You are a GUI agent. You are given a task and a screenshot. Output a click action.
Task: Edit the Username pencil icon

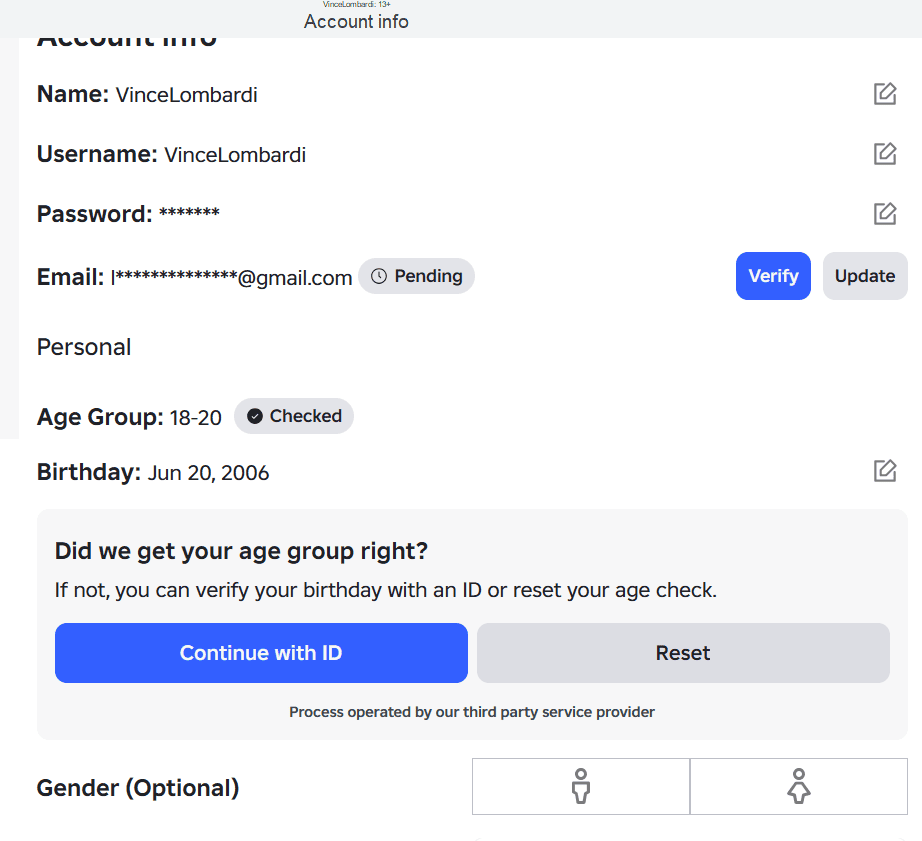pos(885,154)
